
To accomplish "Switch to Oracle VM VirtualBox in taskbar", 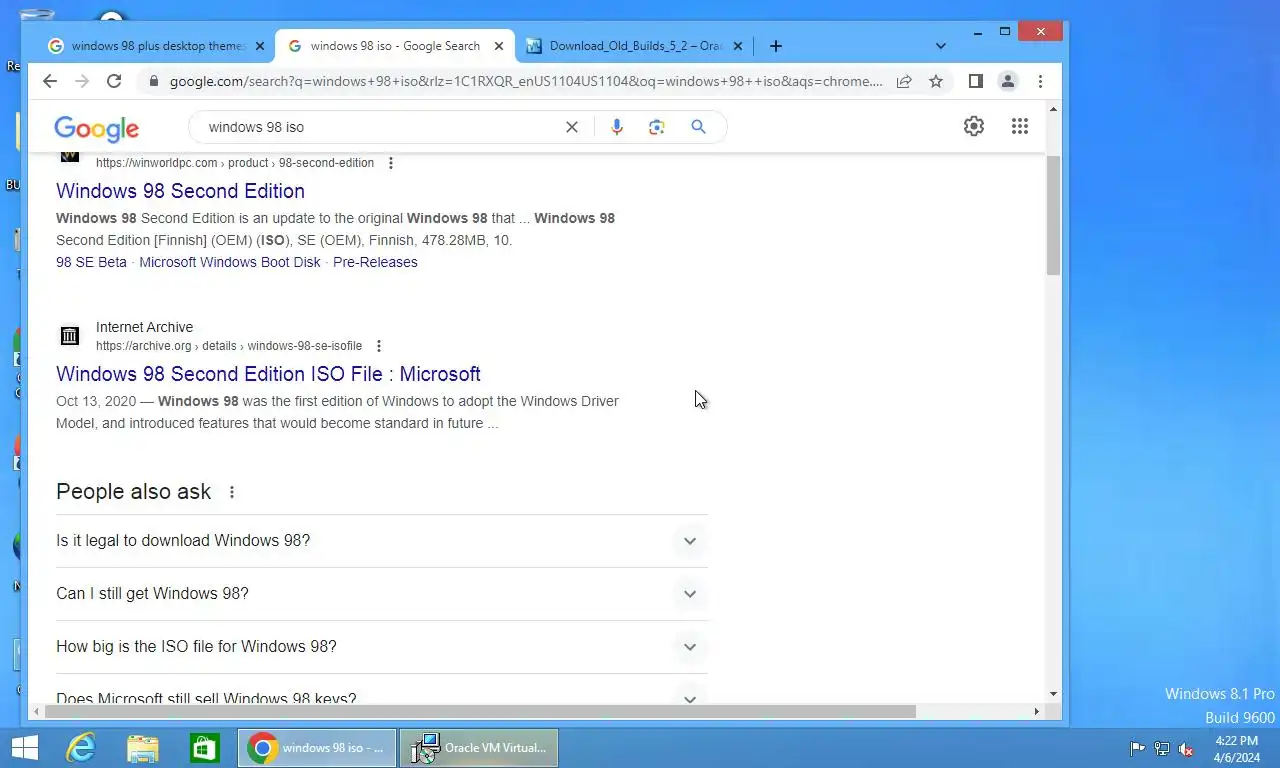I will coord(479,748).
